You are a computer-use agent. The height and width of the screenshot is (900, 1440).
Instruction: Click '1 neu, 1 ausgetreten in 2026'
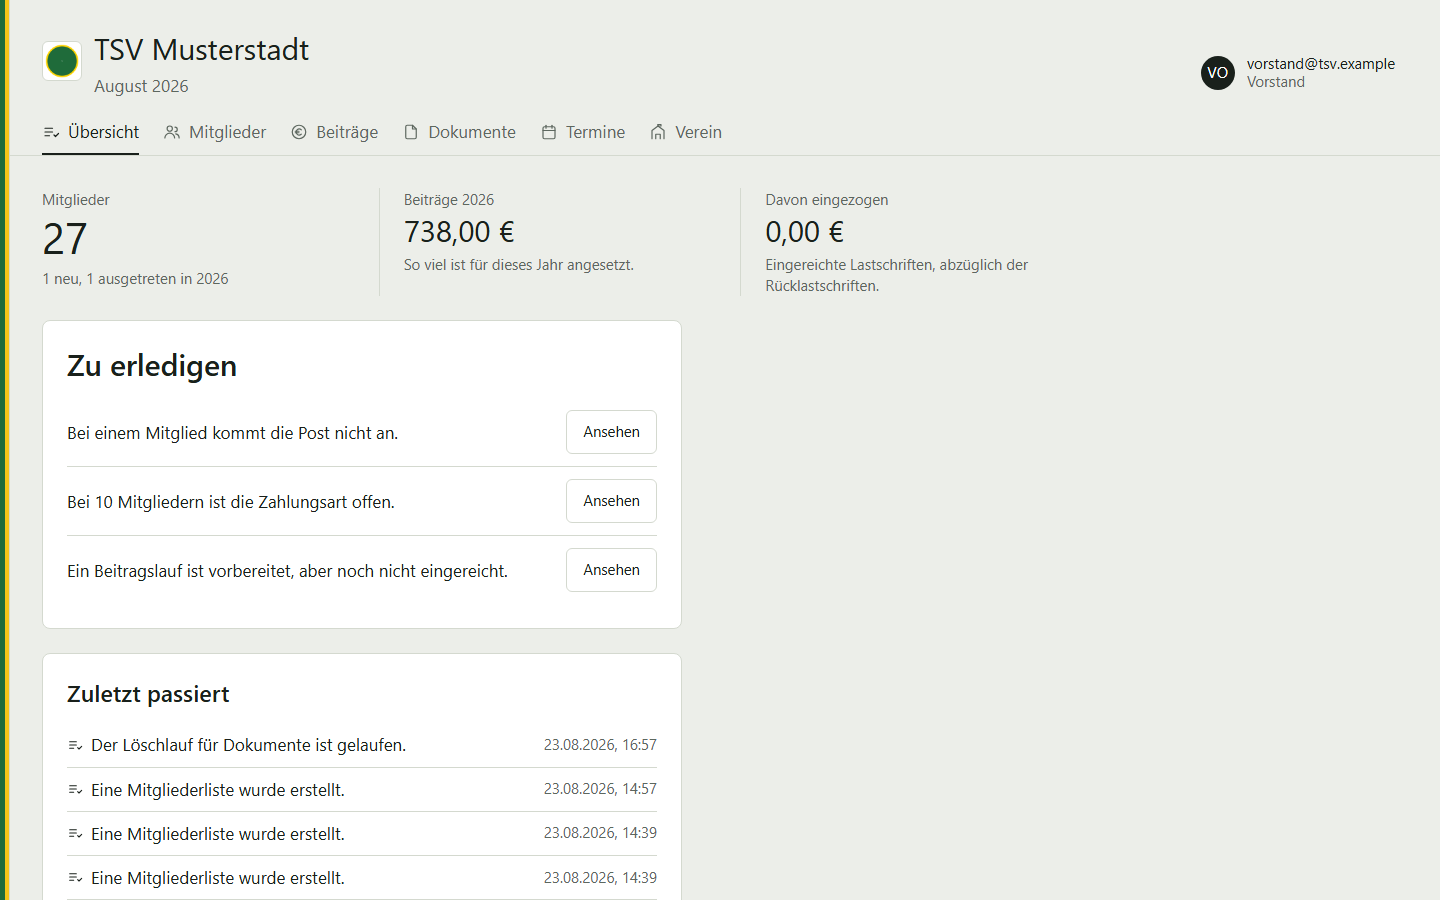coord(135,279)
